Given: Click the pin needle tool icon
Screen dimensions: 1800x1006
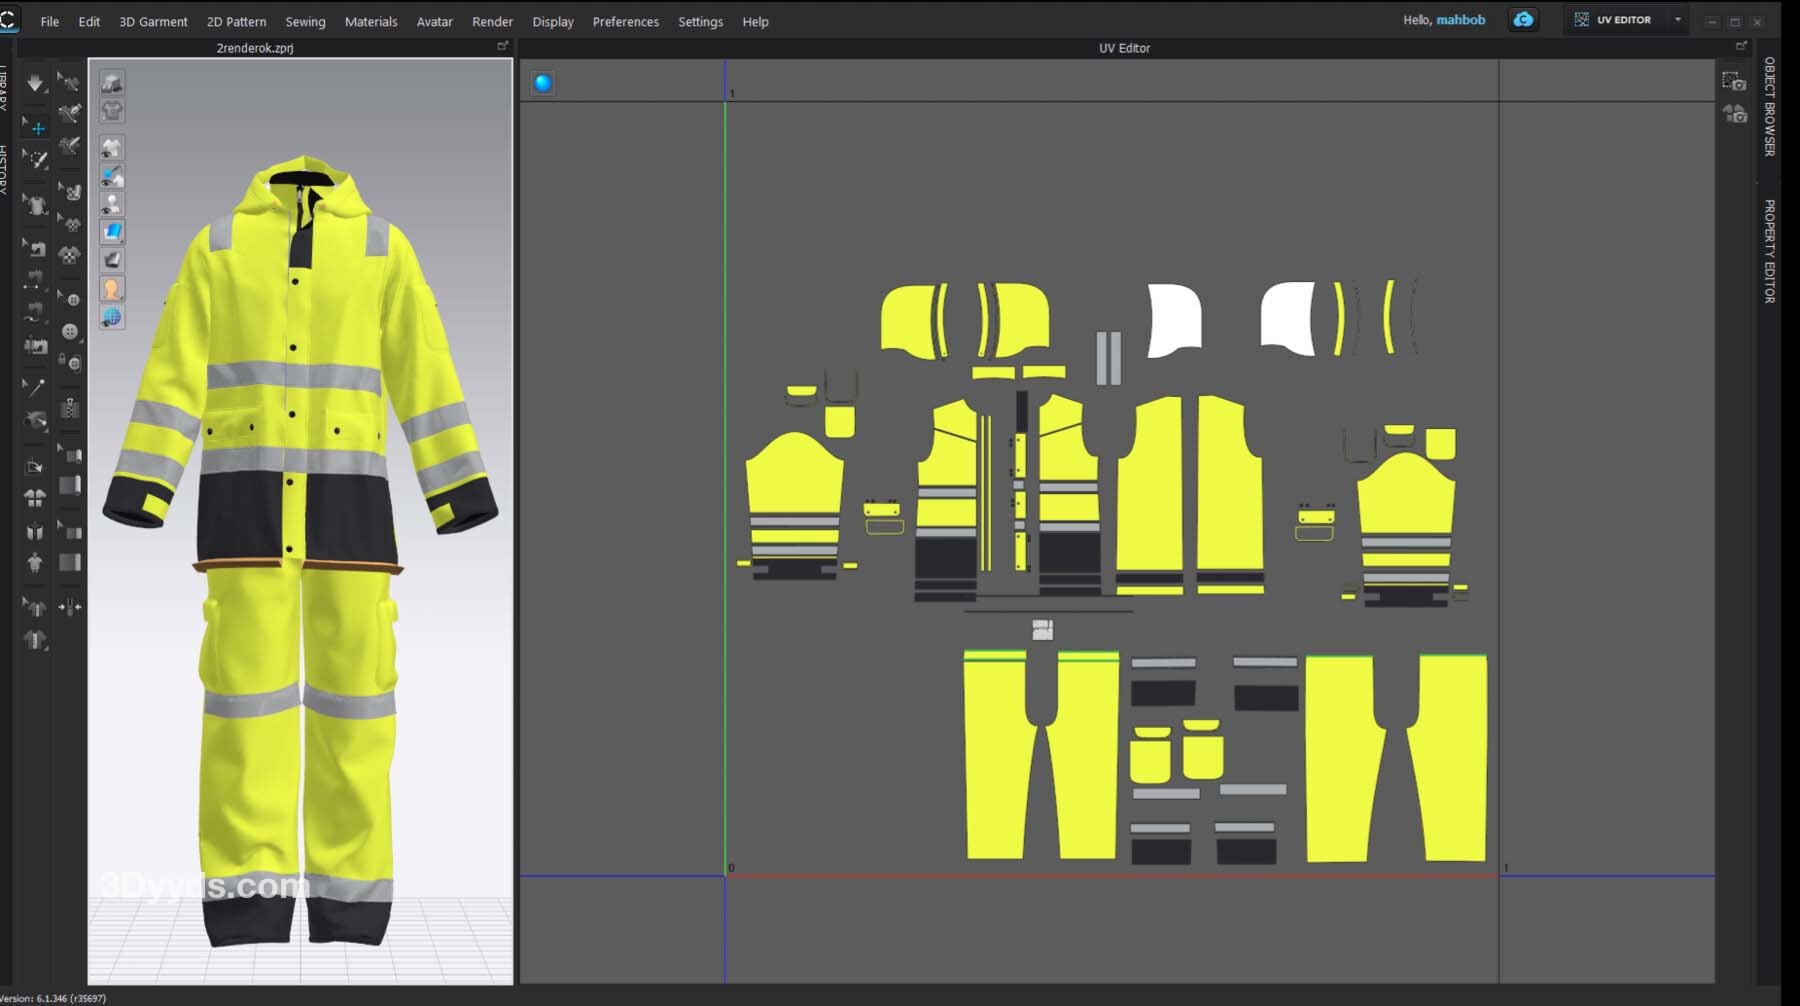Looking at the screenshot, I should pyautogui.click(x=35, y=387).
